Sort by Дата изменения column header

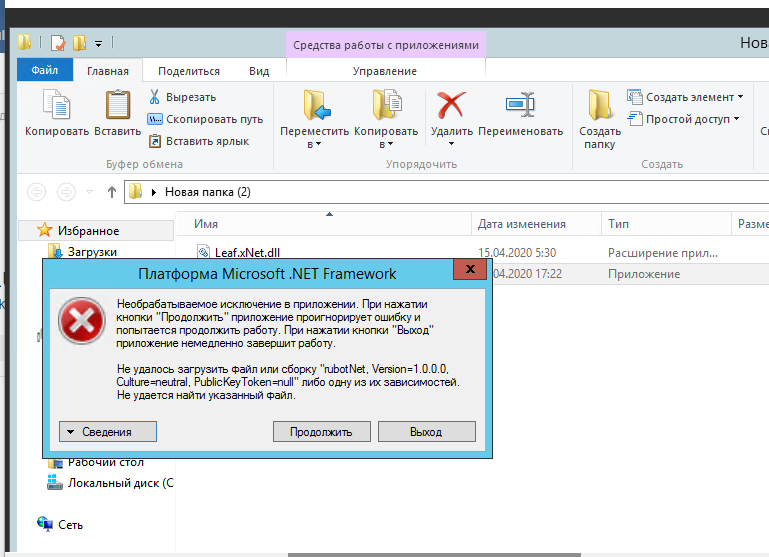522,224
